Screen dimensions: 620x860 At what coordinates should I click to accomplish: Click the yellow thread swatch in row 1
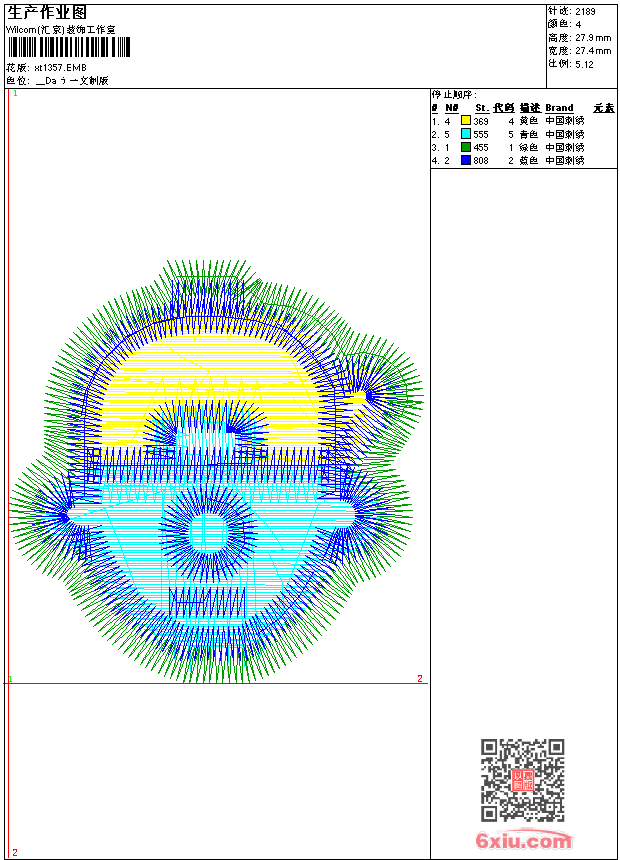pos(466,120)
